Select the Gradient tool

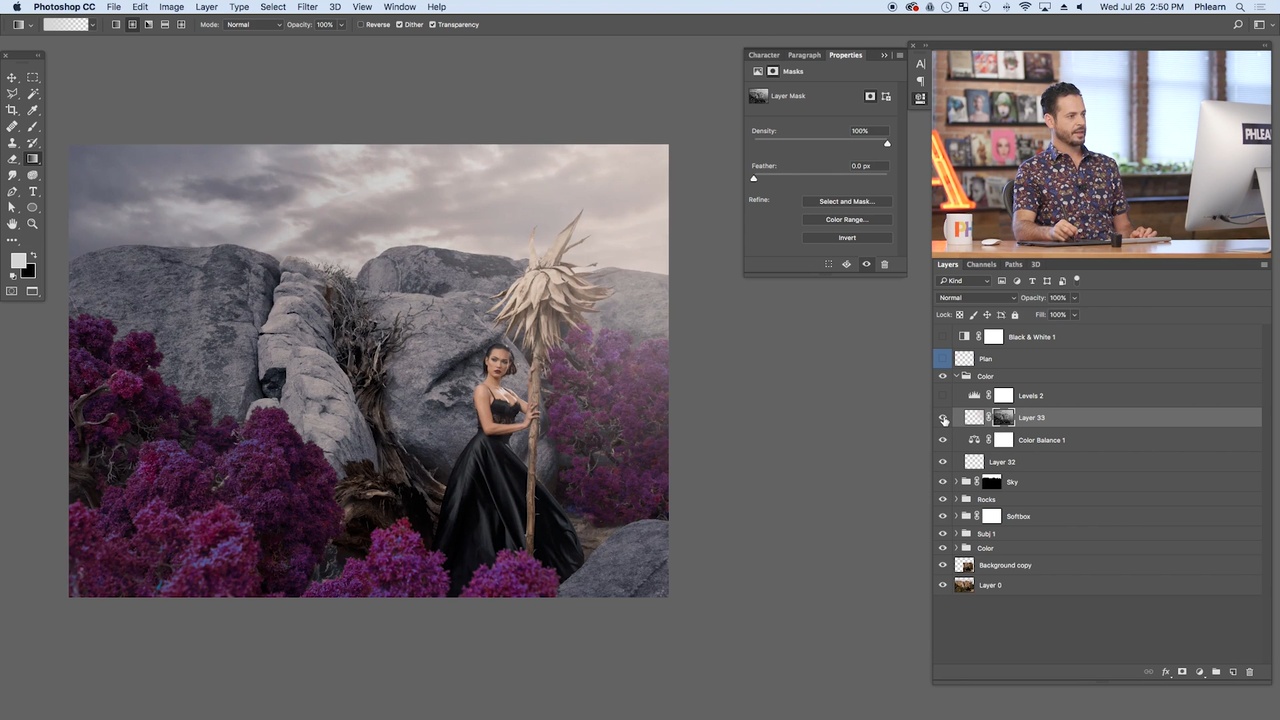33,159
